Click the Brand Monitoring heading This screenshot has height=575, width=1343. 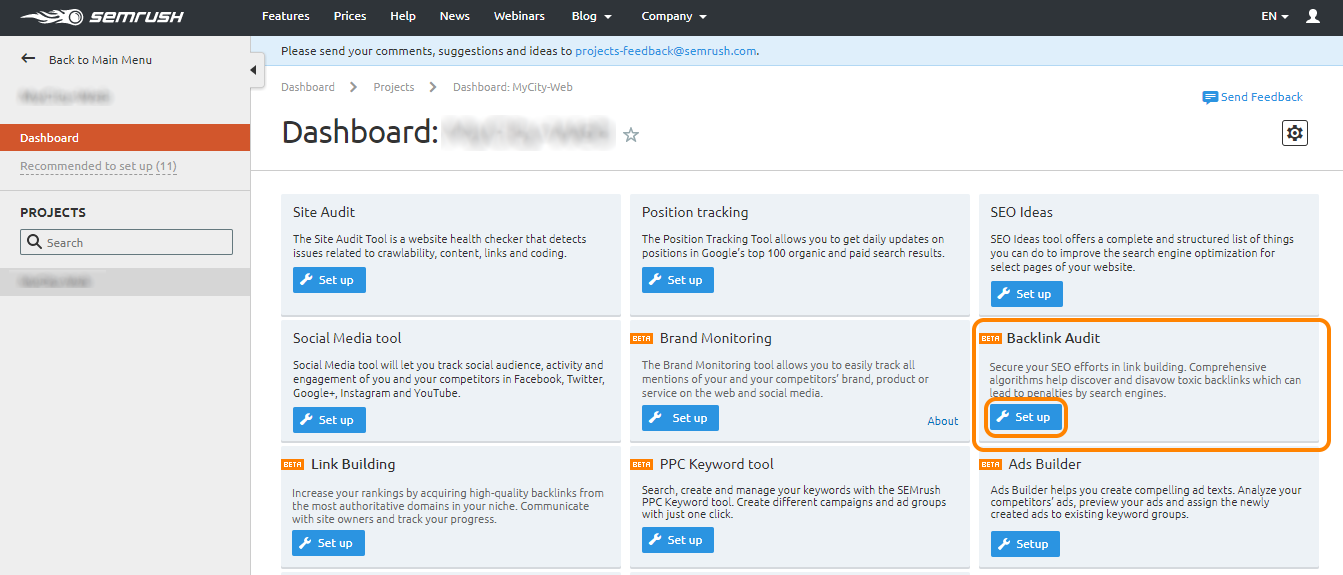point(716,338)
